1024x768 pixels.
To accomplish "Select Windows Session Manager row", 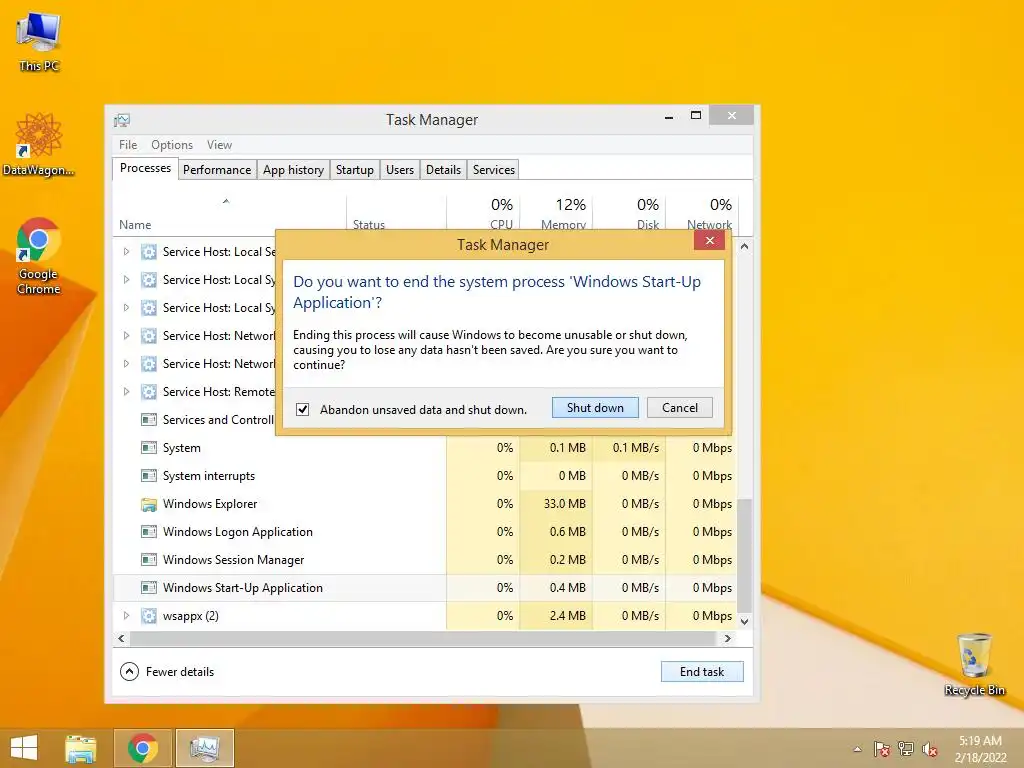I will pos(424,560).
